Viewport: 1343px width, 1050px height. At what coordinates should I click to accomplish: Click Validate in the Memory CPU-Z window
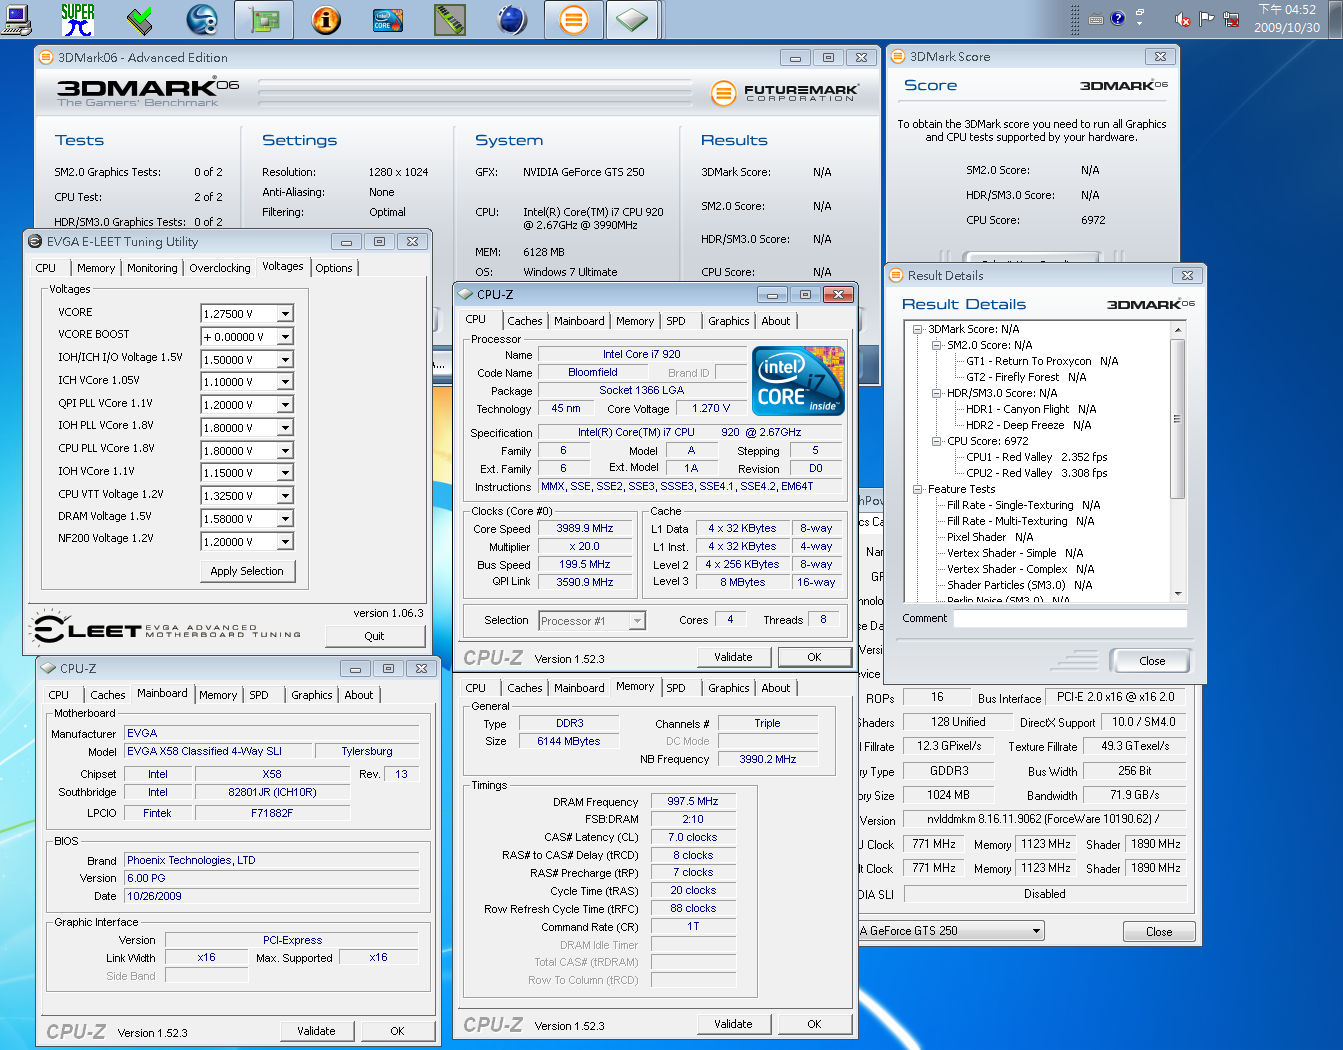(x=733, y=1024)
